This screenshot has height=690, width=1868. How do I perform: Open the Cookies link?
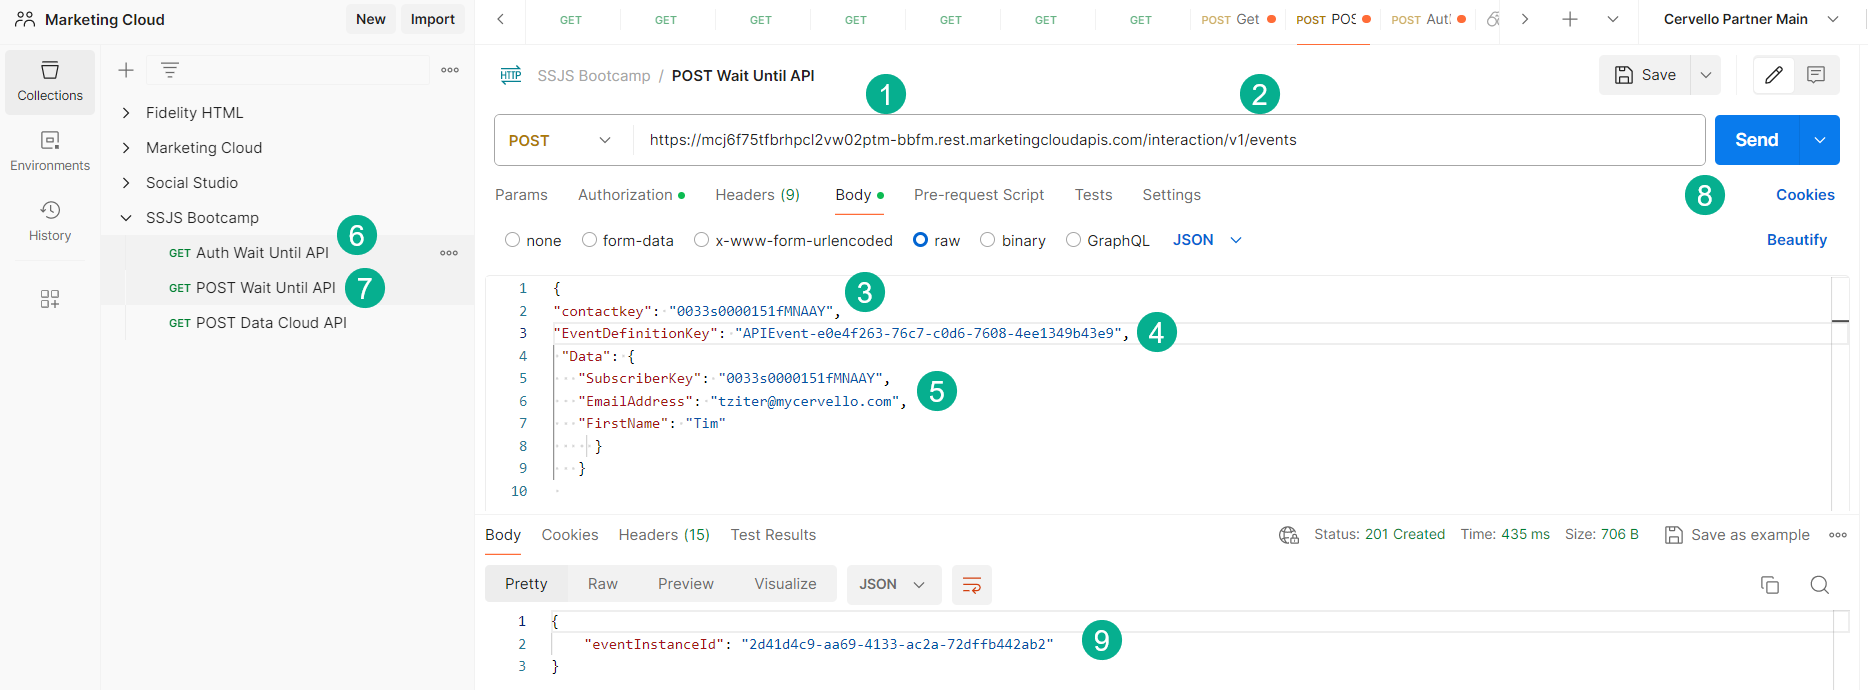tap(1805, 195)
